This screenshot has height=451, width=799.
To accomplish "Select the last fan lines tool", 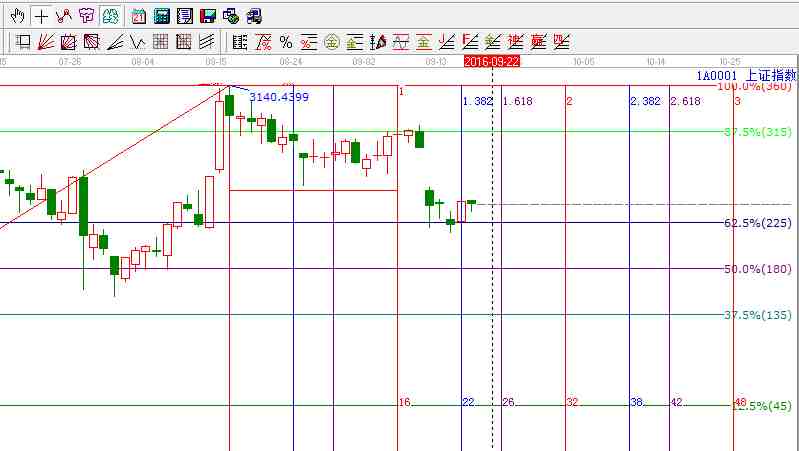I will [562, 42].
